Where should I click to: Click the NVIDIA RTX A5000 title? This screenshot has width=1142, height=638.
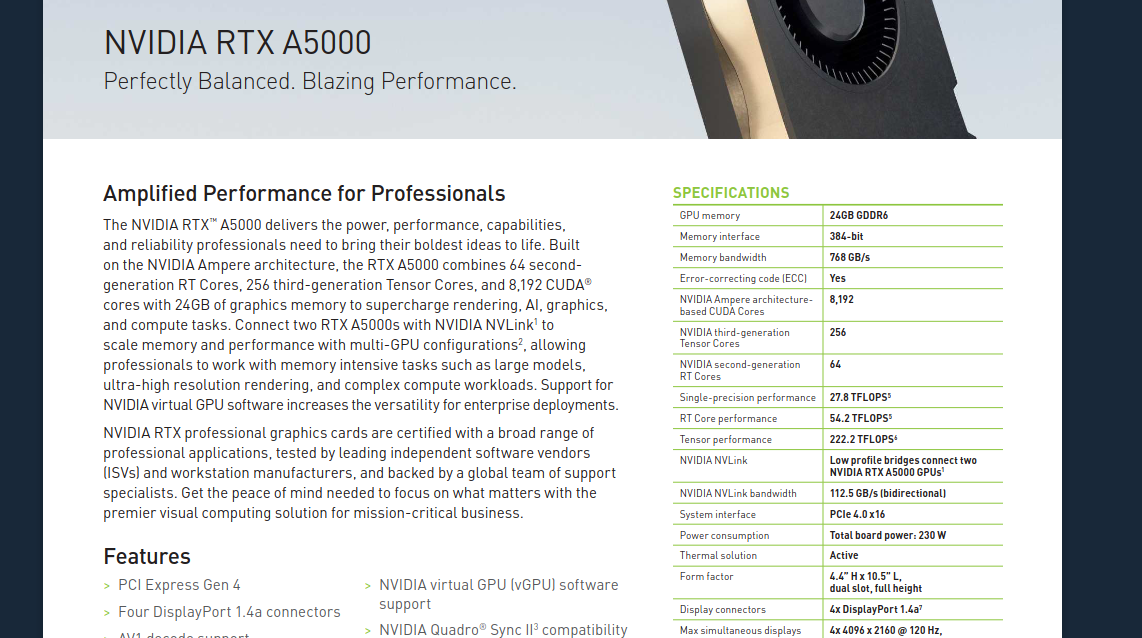tap(237, 43)
